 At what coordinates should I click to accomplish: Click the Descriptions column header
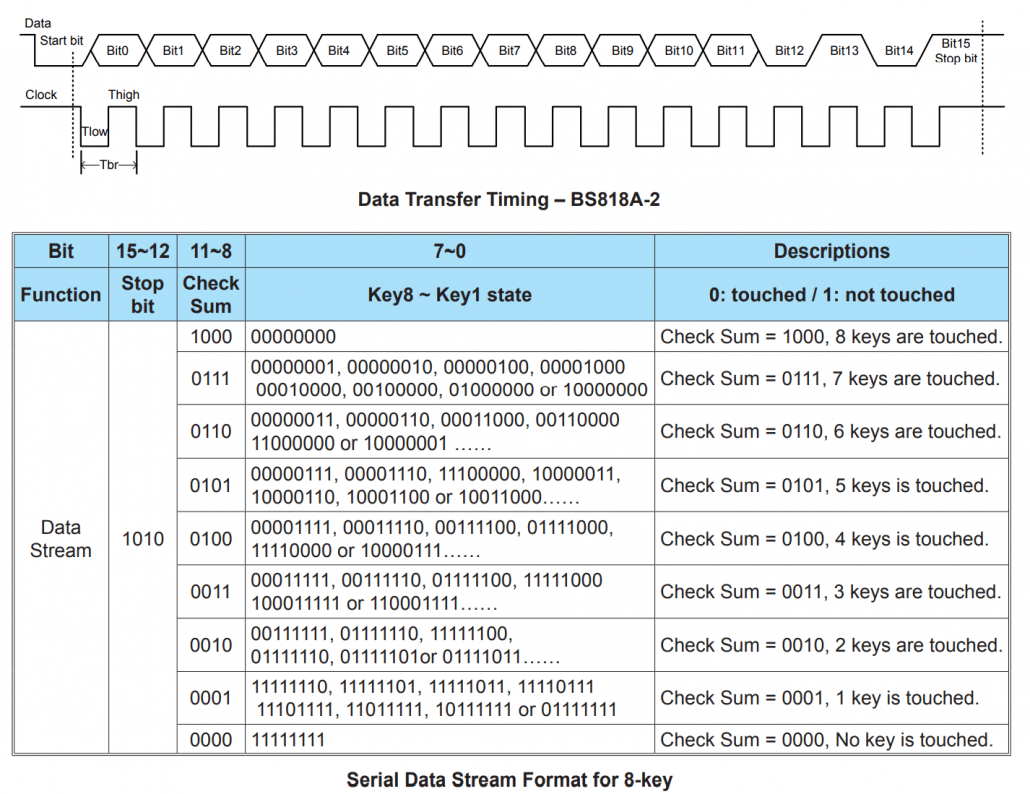tap(831, 251)
